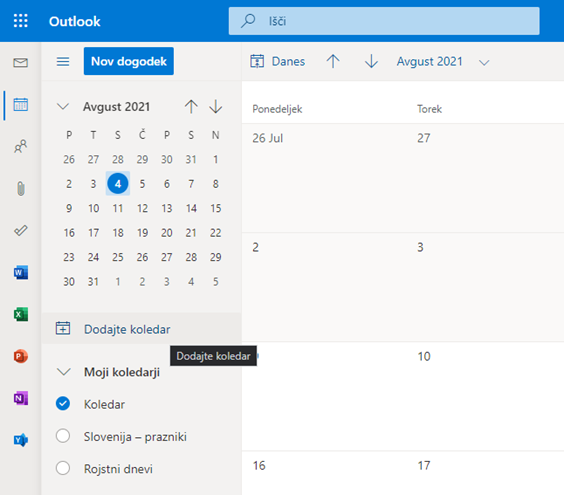Screen dimensions: 564x495
Task: Go to next month in mini calendar
Action: tap(215, 107)
